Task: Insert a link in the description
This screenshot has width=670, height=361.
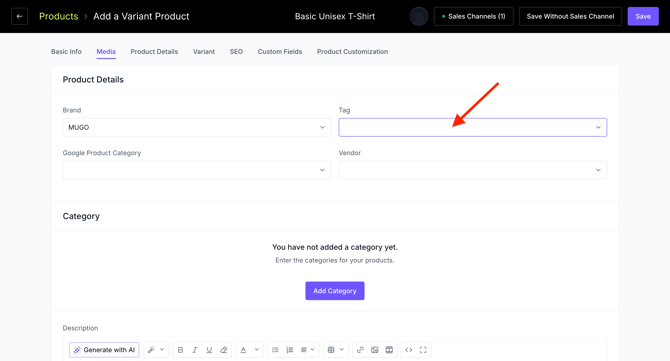Action: [x=360, y=350]
